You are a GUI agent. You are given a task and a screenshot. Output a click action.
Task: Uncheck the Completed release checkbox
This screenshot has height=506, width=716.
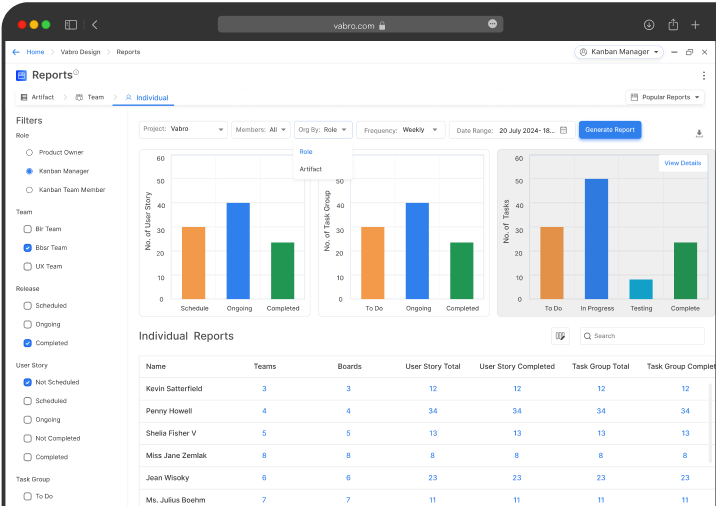point(28,343)
